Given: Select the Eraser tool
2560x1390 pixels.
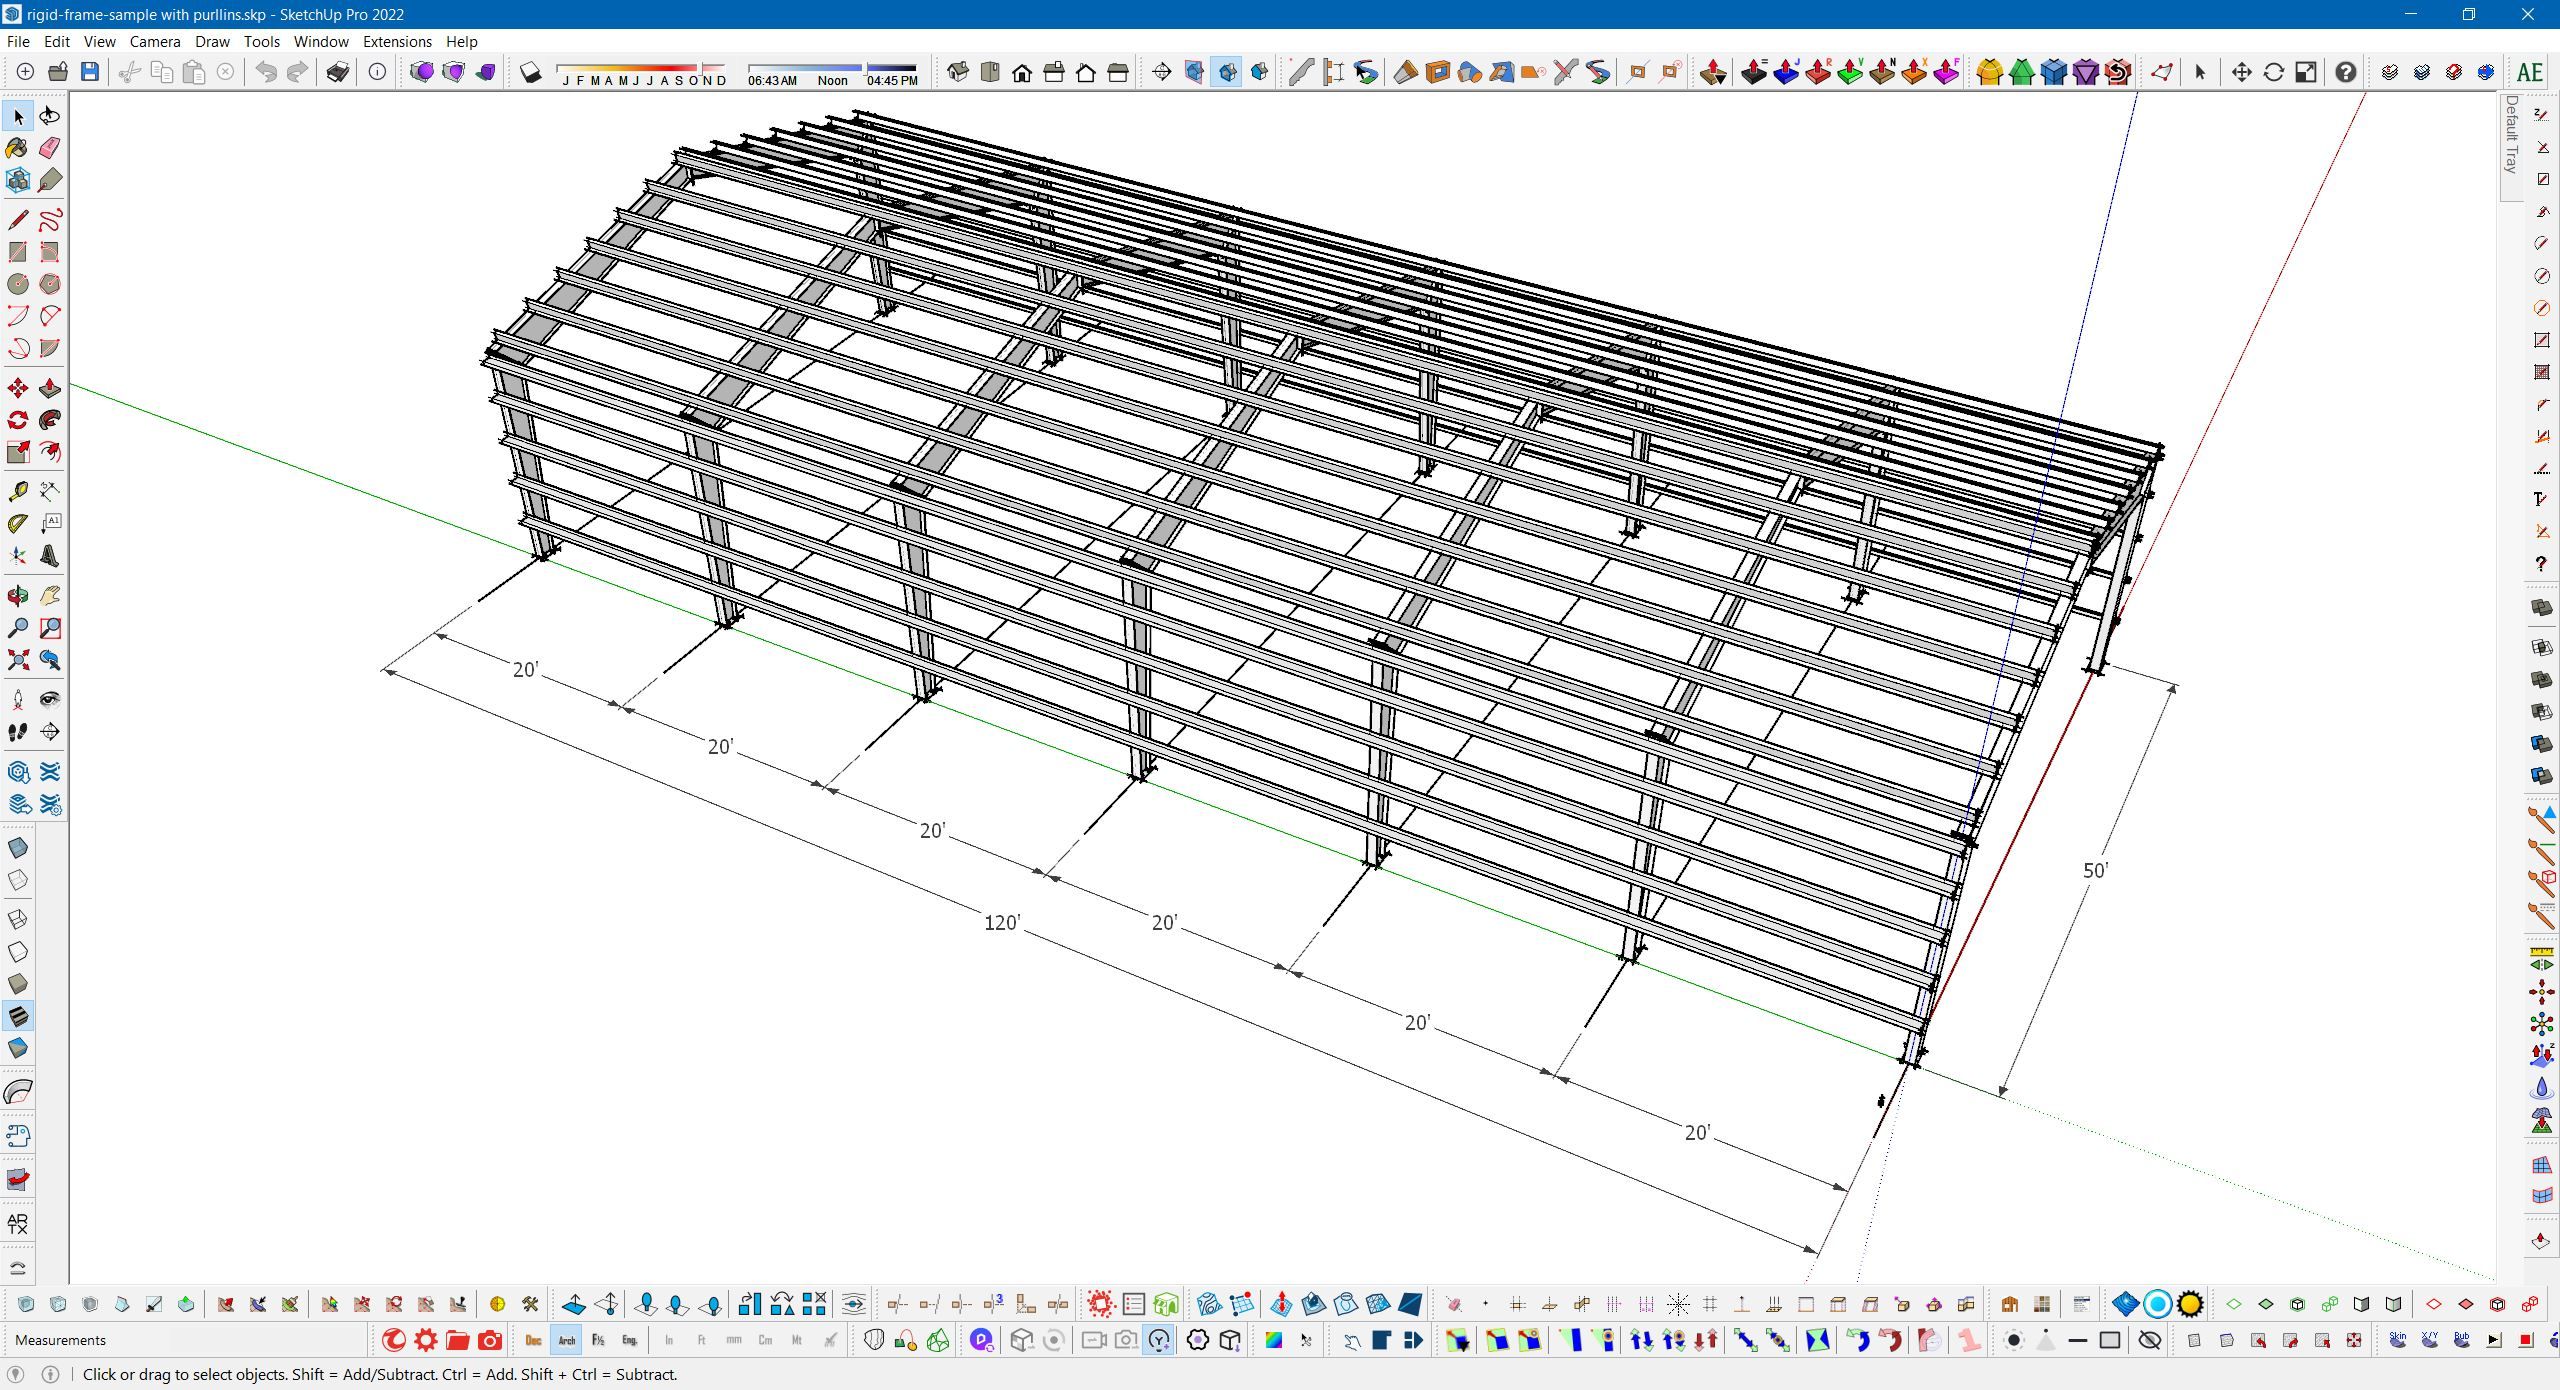Looking at the screenshot, I should click(50, 148).
